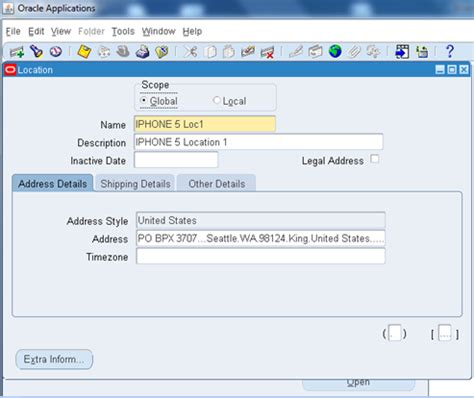Click the Show Navigator toolbar icon

click(56, 52)
